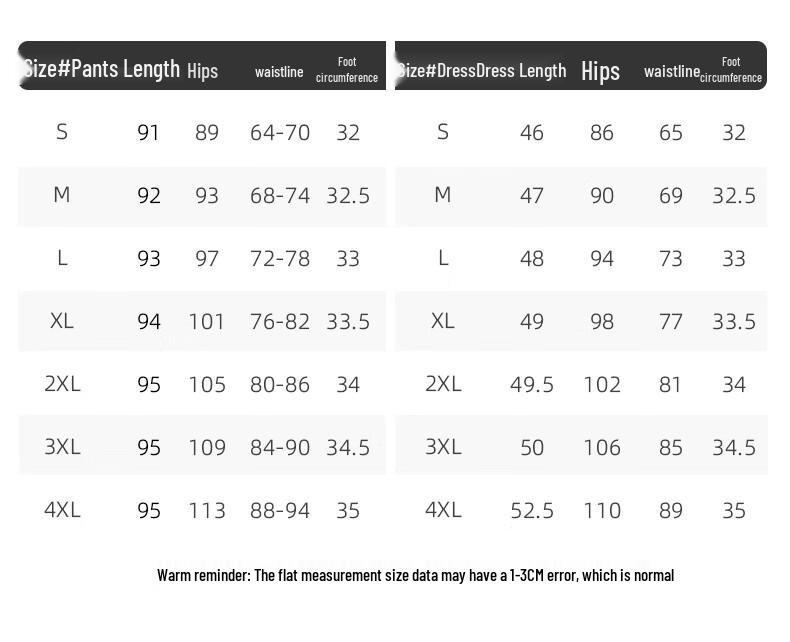Select the dress length value 52.5
The width and height of the screenshot is (790, 642).
point(532,510)
